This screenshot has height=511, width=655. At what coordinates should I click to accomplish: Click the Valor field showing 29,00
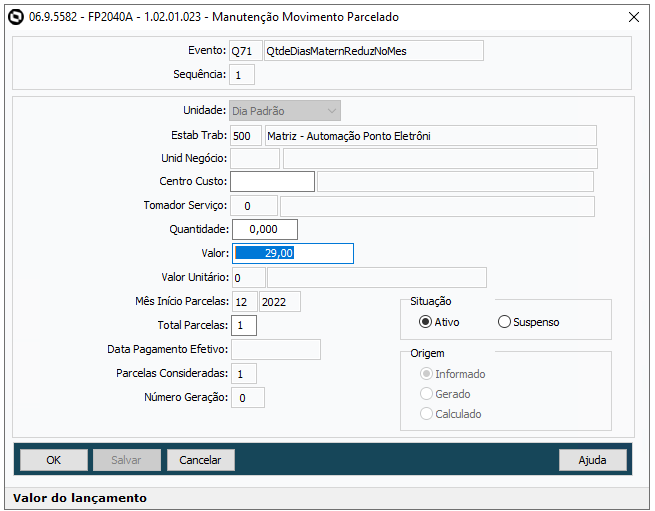coord(293,253)
